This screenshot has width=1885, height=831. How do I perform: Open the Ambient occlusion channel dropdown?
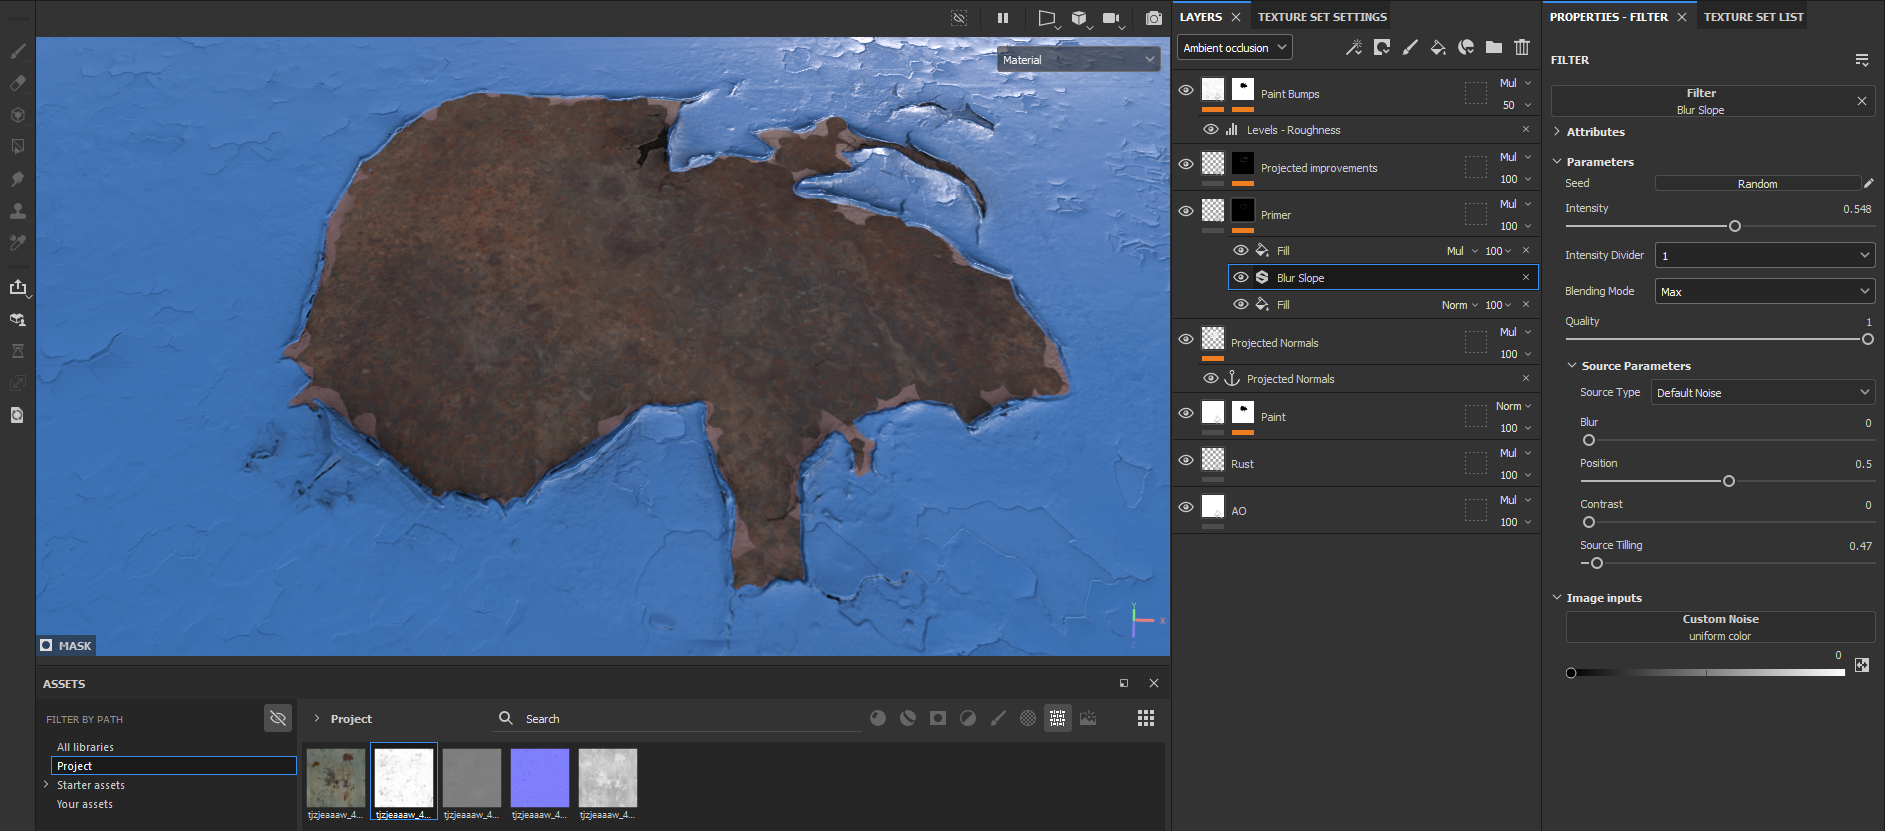coord(1234,47)
